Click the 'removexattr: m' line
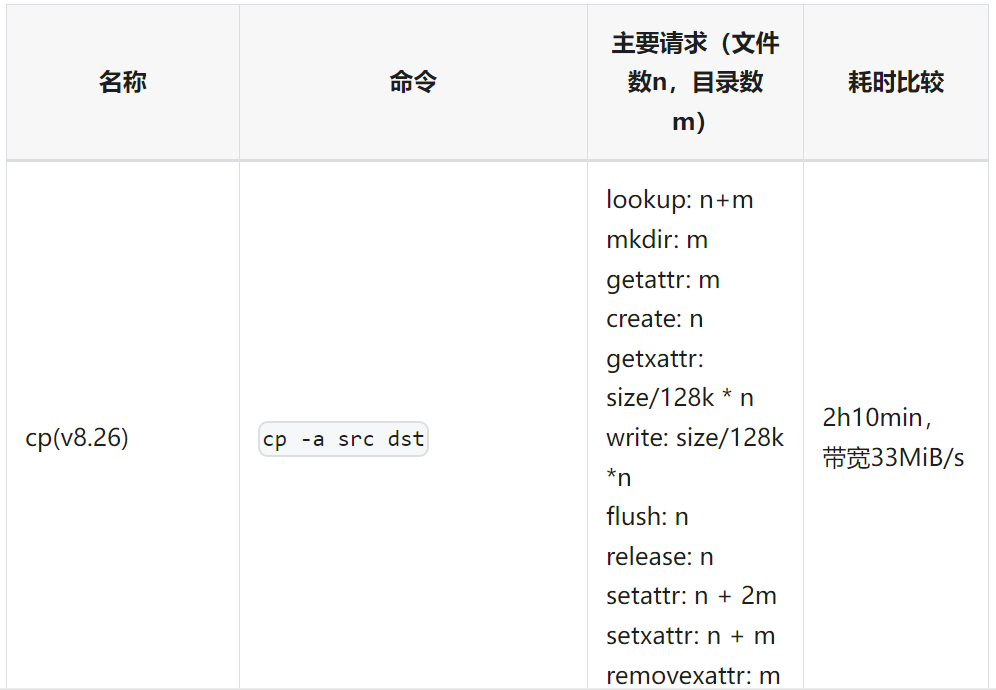 click(693, 675)
